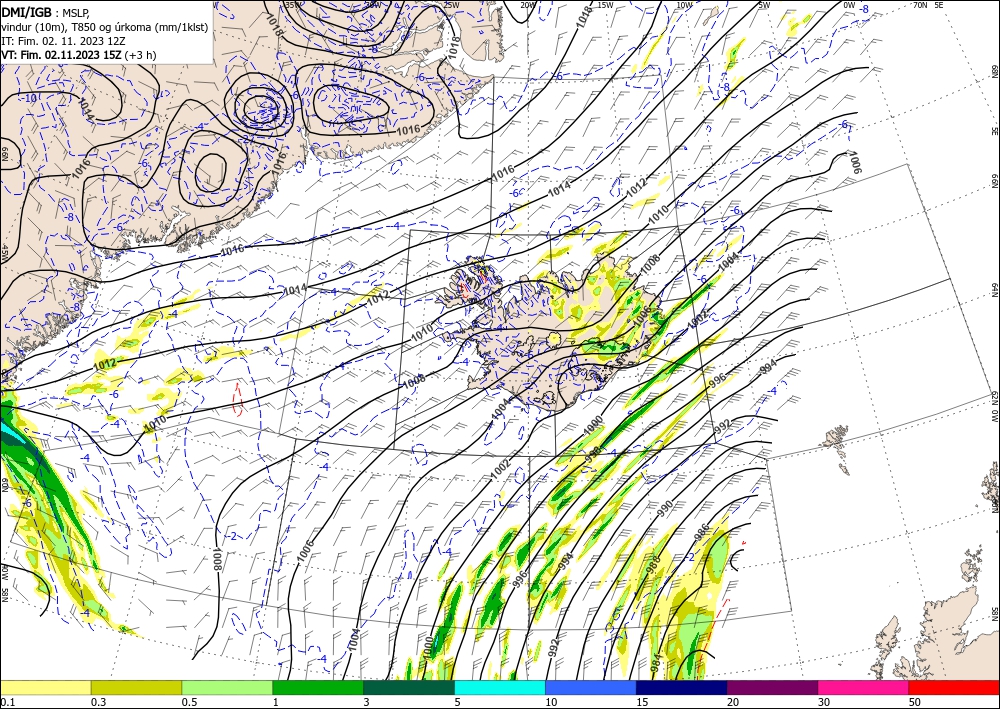Click the '0.3' legend scale value
This screenshot has width=1000, height=709.
click(x=98, y=702)
